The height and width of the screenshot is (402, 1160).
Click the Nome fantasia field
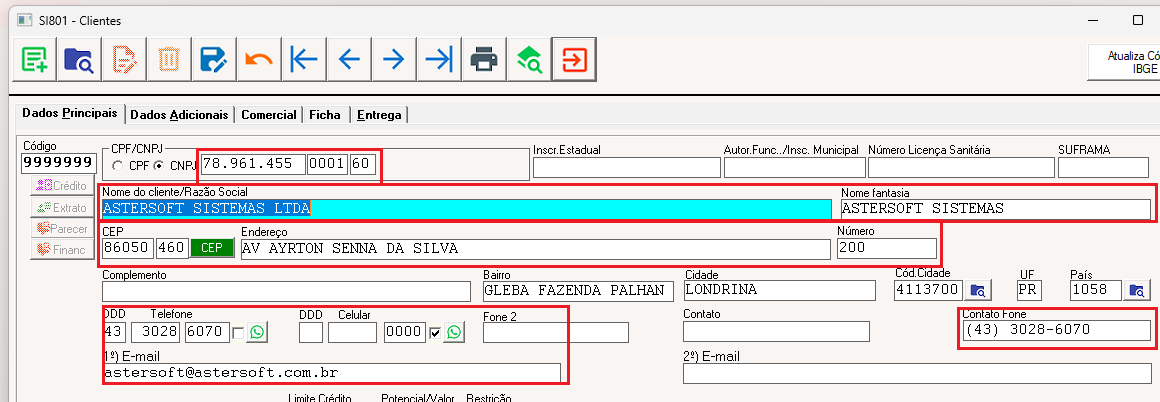click(995, 209)
